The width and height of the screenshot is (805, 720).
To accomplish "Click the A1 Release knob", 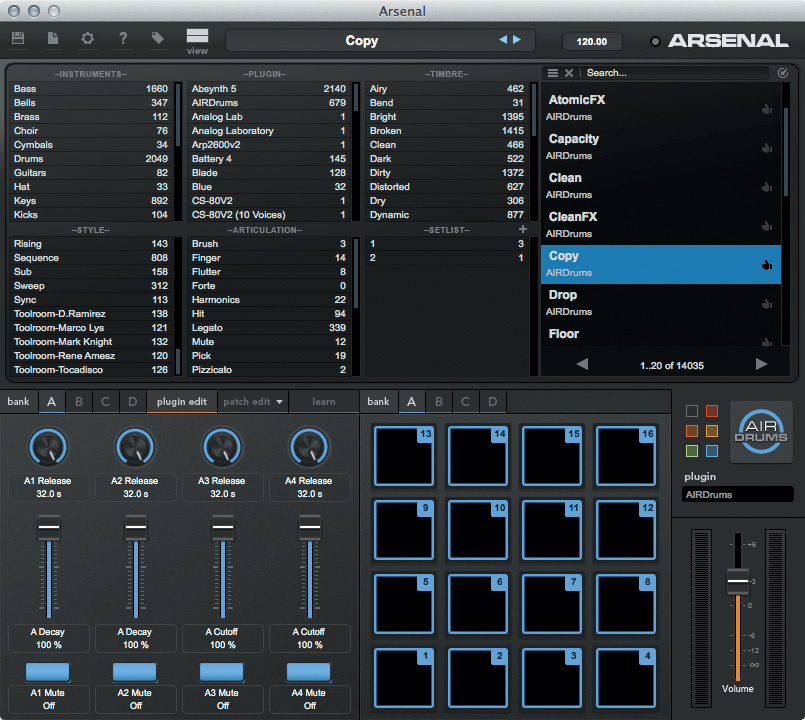I will pyautogui.click(x=48, y=447).
